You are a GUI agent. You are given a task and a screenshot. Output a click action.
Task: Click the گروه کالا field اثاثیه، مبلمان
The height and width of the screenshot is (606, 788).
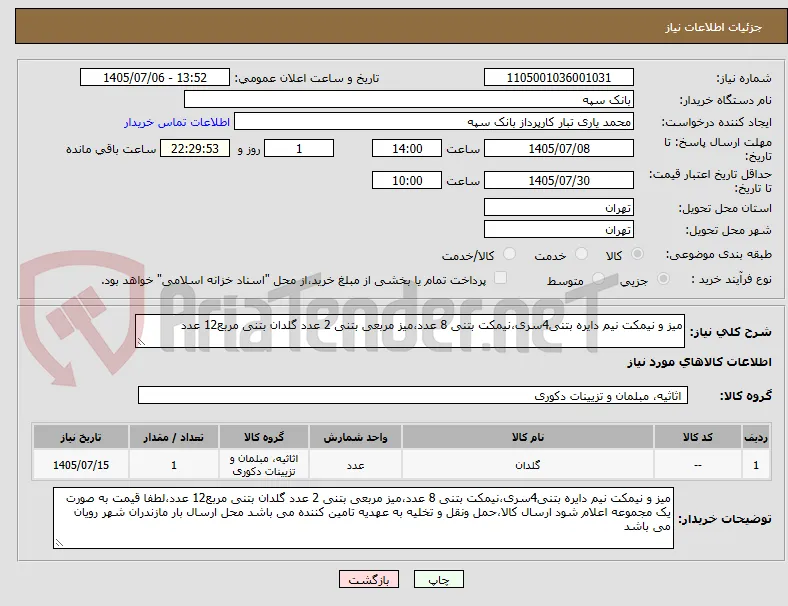tap(413, 395)
